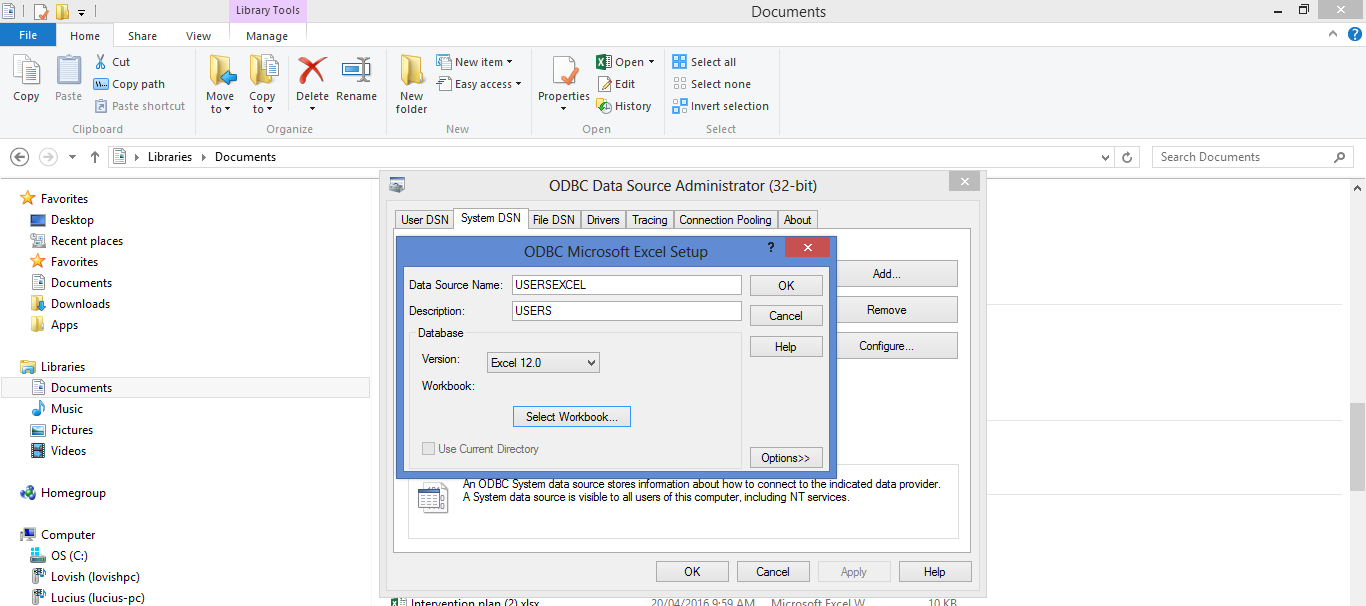Select Homegroup in navigation pane
Screen dimensions: 1366x606
pos(73,493)
